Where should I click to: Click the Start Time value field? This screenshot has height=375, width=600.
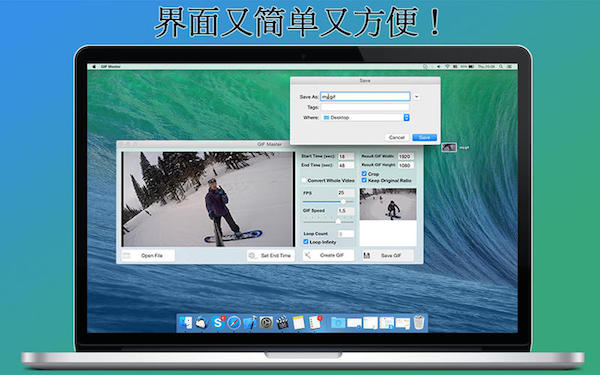(346, 157)
